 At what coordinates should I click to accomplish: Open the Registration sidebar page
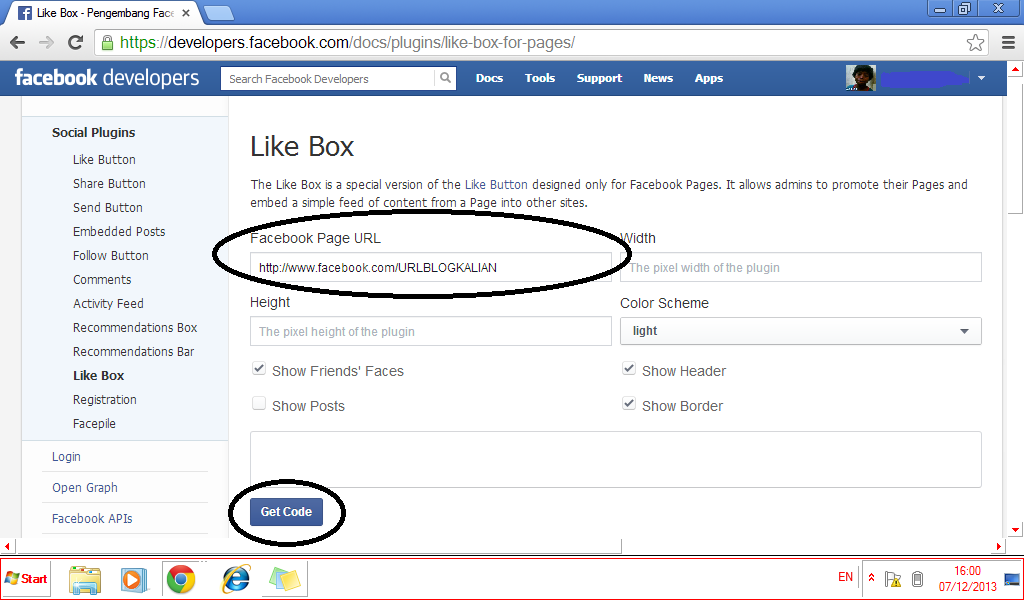coord(104,400)
